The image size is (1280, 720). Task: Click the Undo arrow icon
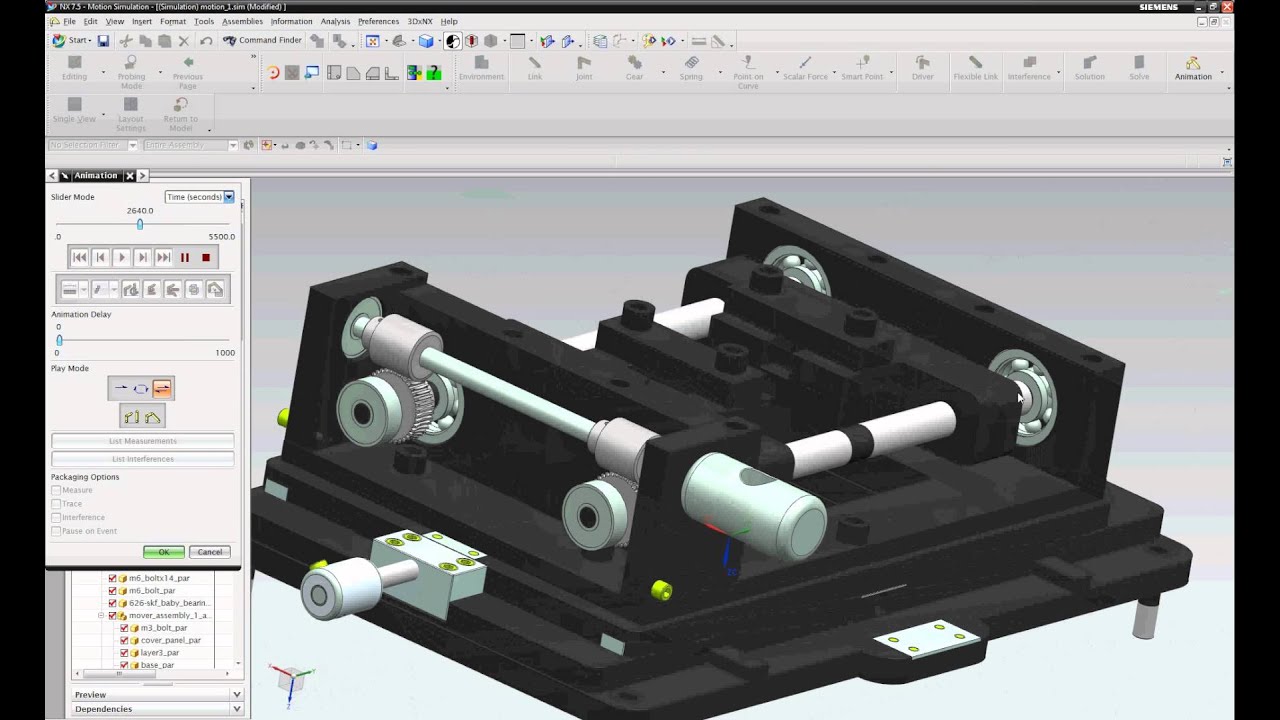pos(206,41)
